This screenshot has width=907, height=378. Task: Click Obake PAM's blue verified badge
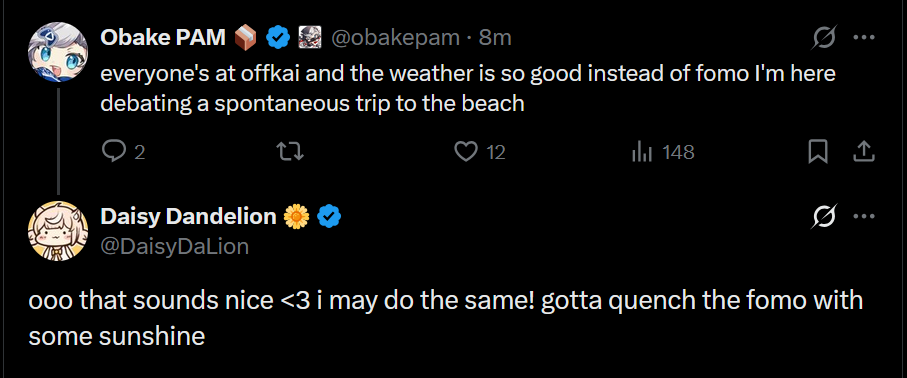click(278, 38)
